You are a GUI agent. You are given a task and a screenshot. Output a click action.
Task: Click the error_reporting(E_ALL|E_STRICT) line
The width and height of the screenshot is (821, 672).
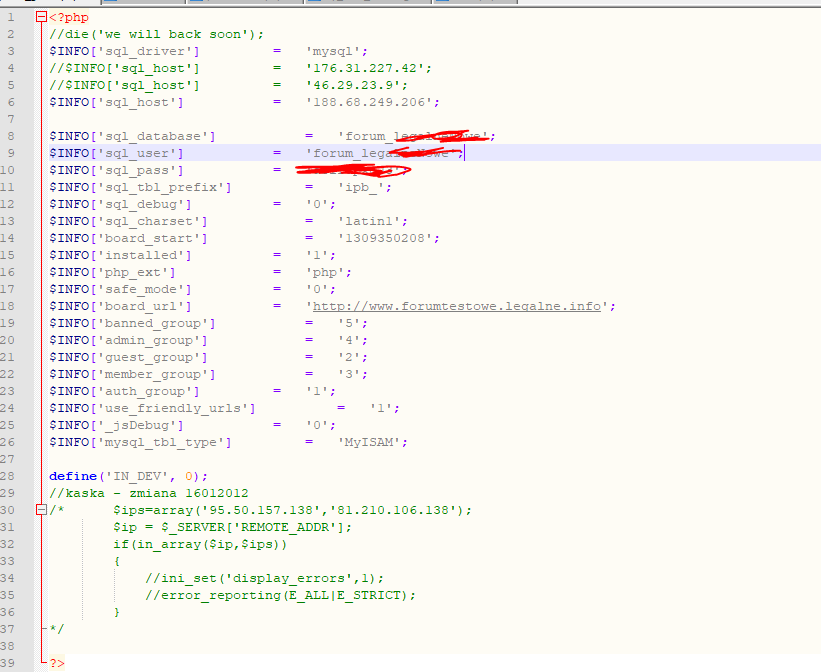pos(280,595)
